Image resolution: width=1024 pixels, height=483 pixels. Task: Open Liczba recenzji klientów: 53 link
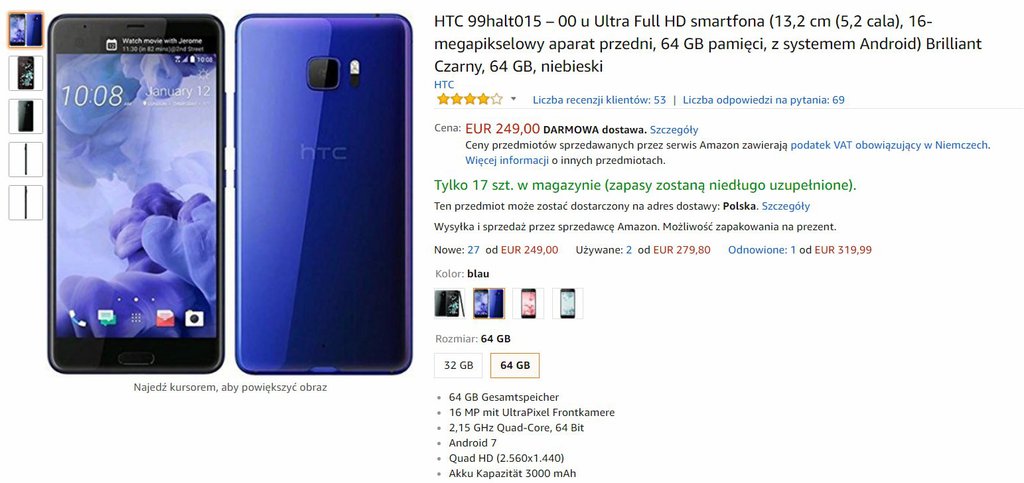pyautogui.click(x=600, y=100)
